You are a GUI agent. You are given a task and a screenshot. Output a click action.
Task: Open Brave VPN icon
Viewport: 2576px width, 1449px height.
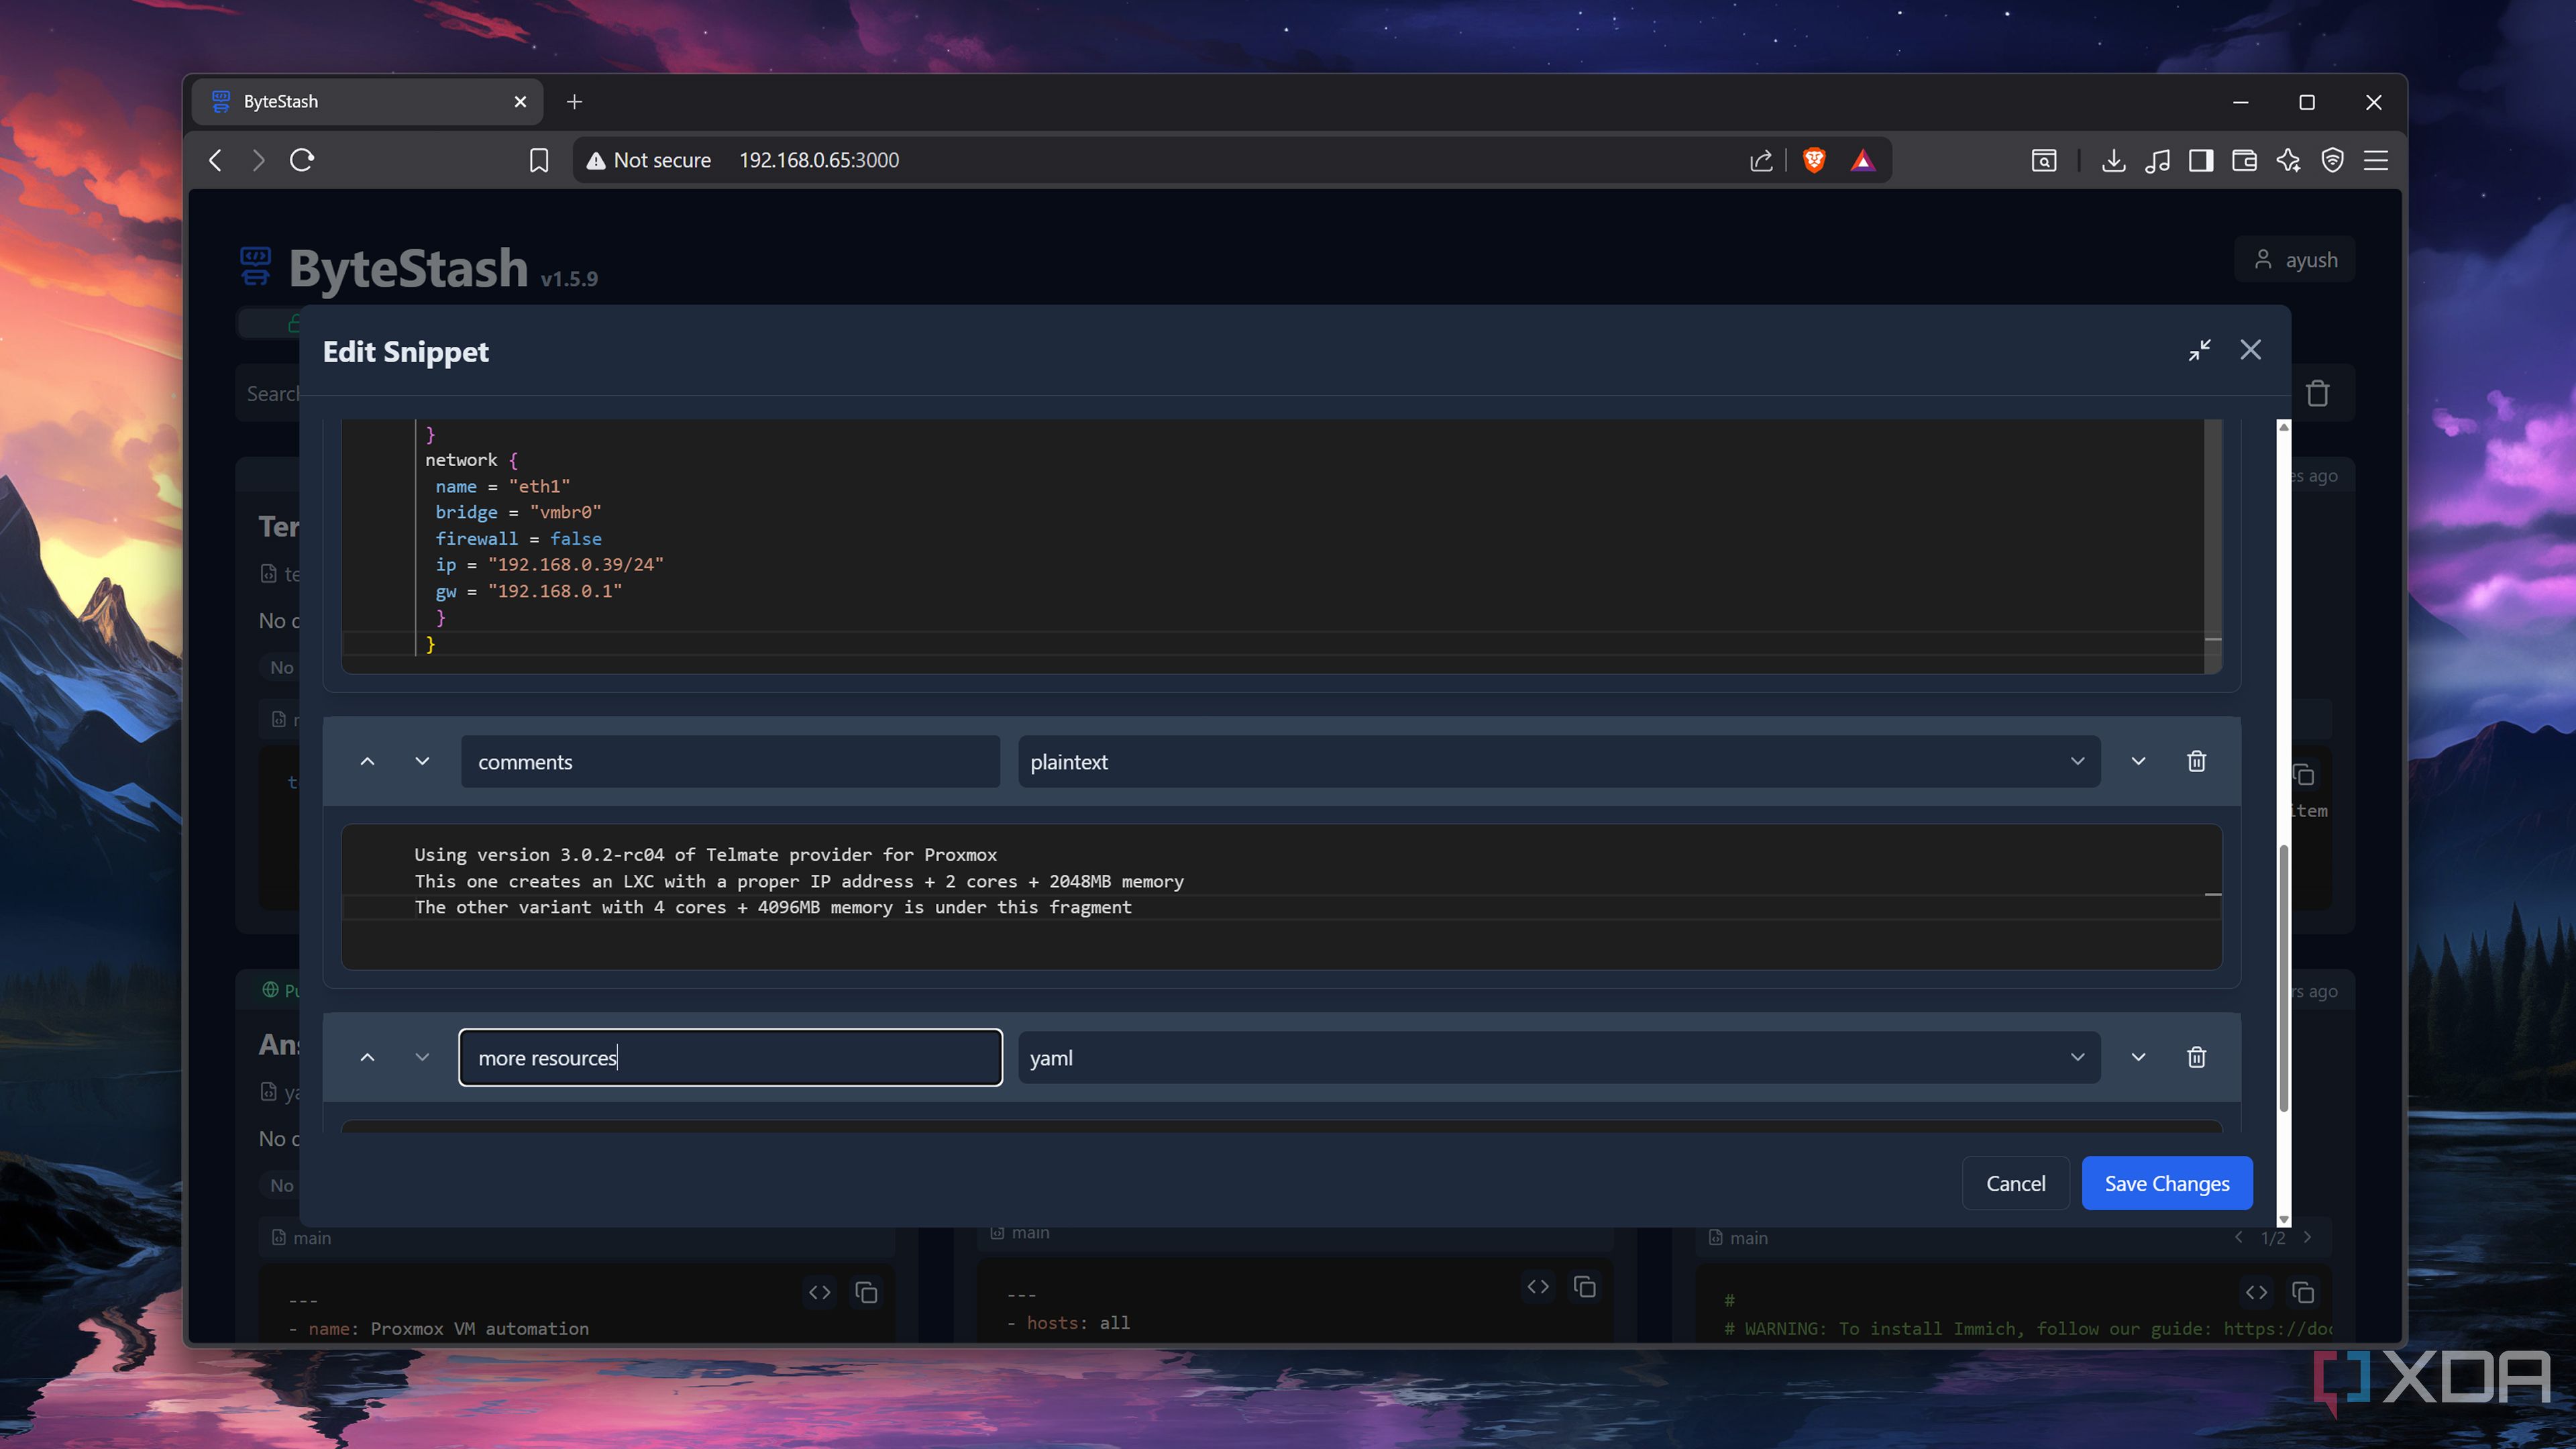pyautogui.click(x=2333, y=160)
